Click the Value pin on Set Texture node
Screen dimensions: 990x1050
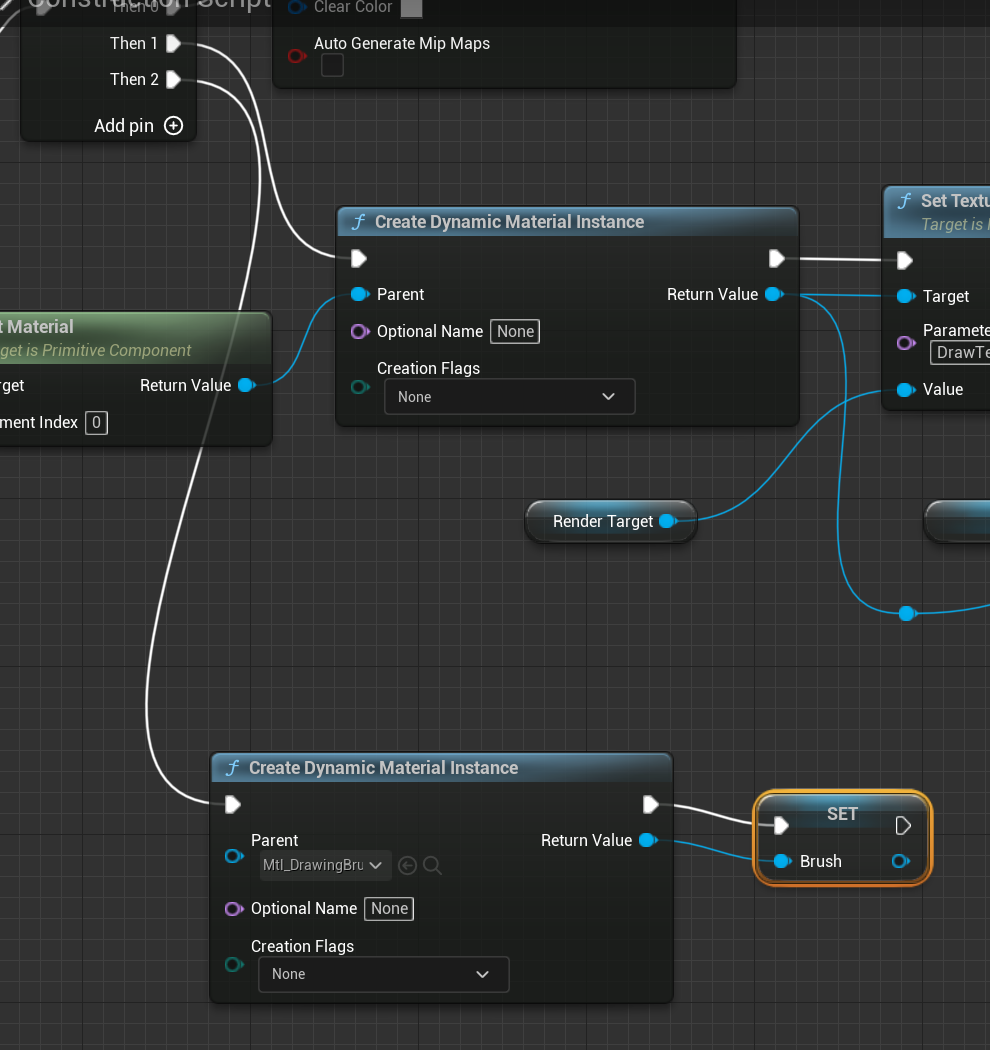click(905, 389)
